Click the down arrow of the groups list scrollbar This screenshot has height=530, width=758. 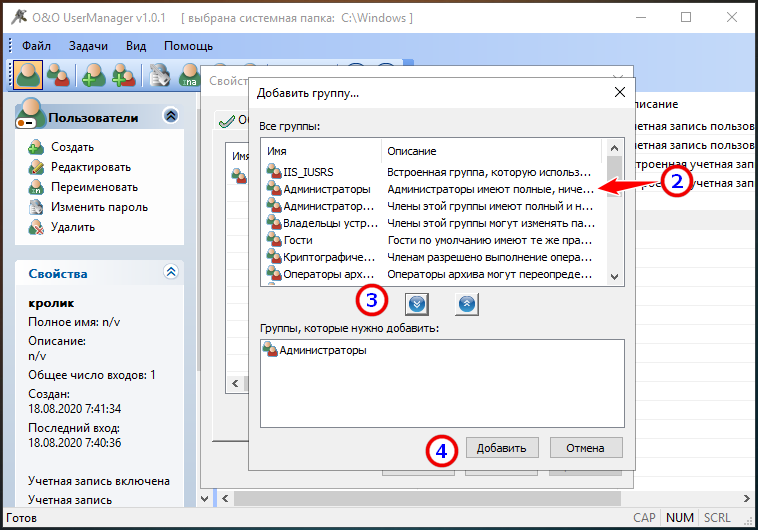pos(614,277)
